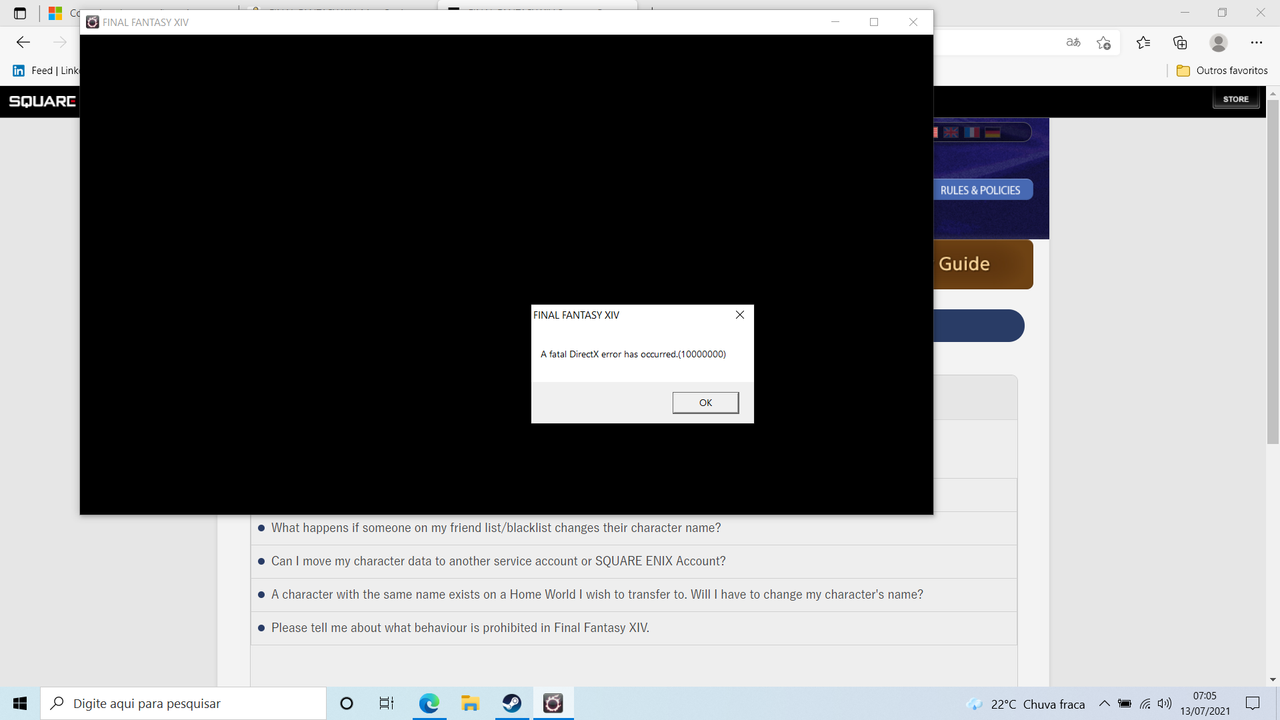Open the Edge Favorites list icon
This screenshot has height=720, width=1280.
coord(1143,42)
